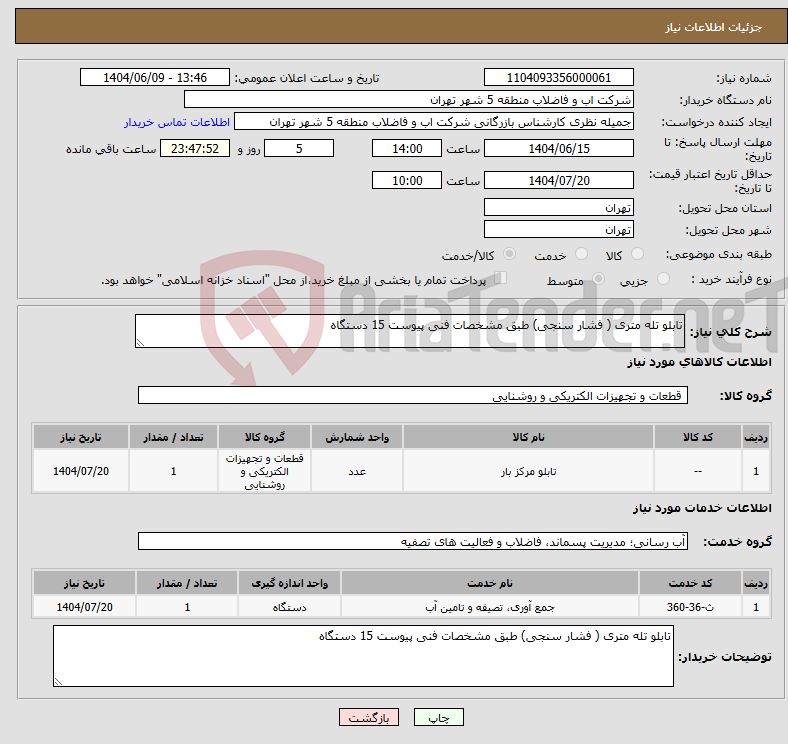Image resolution: width=788 pixels, height=744 pixels.
Task: Click the کد کالا column header
Action: (x=698, y=437)
